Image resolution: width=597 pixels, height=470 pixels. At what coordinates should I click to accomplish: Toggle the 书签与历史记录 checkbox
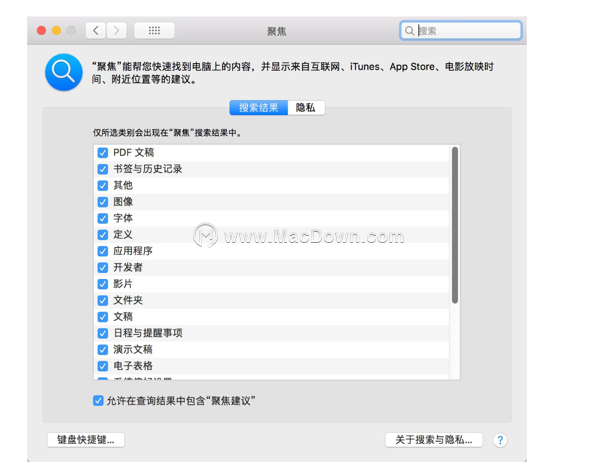(x=103, y=169)
